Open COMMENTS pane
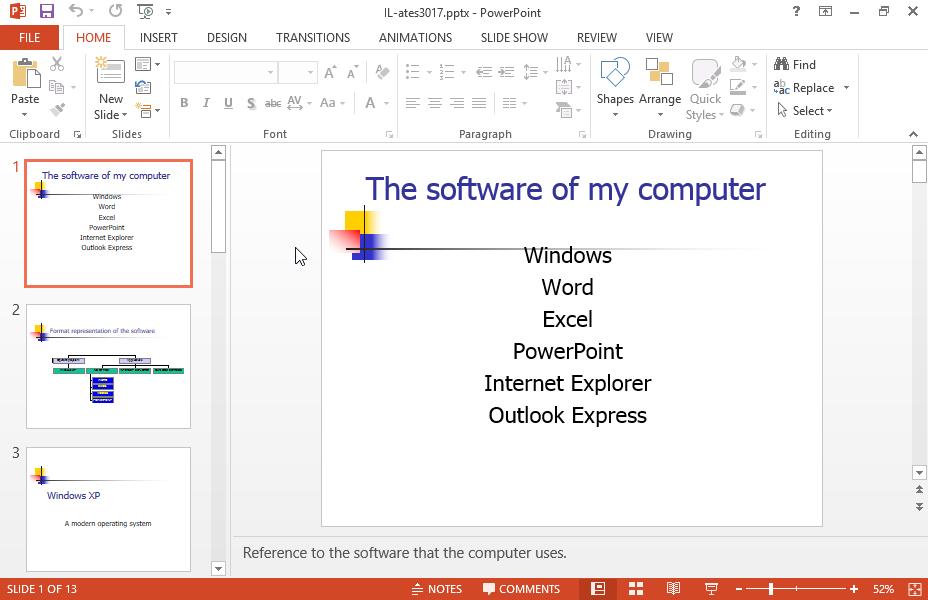928x600 pixels. (x=521, y=589)
